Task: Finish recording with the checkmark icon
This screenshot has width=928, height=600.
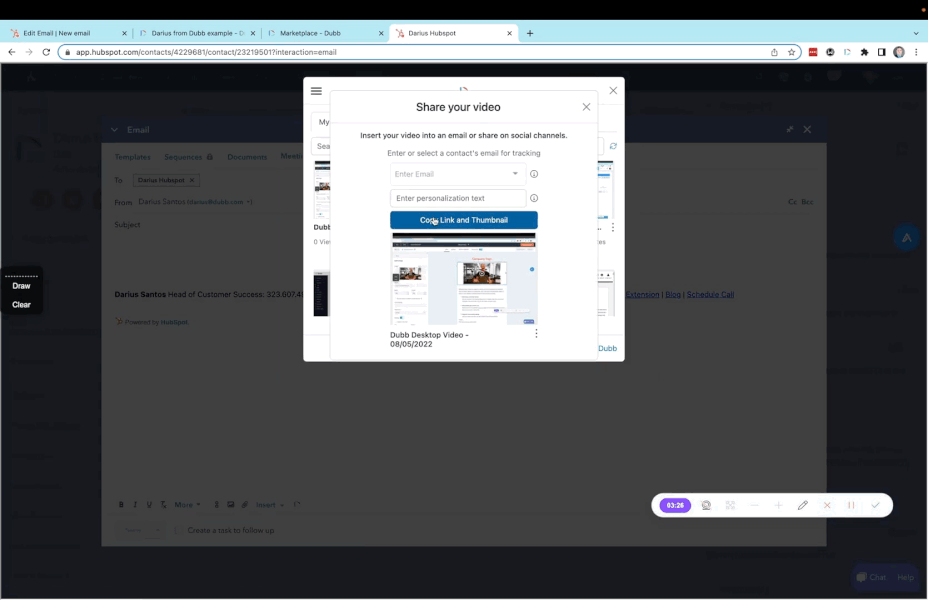Action: tap(875, 505)
